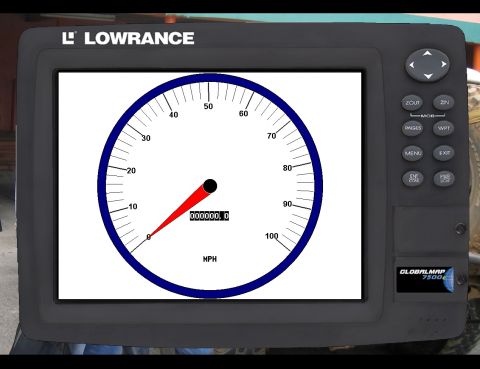Click the 60 mark on speedometer
The image size is (480, 369).
click(244, 114)
